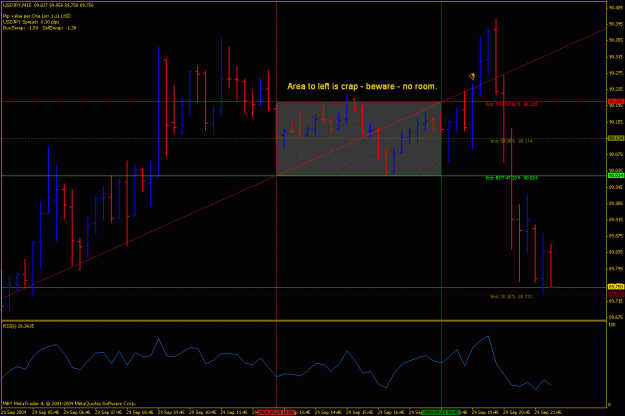The width and height of the screenshot is (625, 416).
Task: Click the green 90.024 price tag on axis
Action: pos(616,175)
